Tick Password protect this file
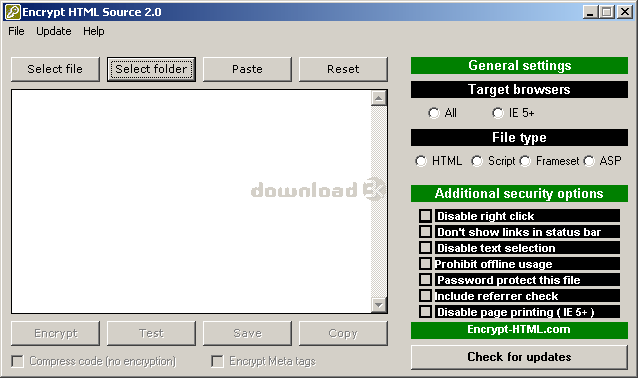 [x=426, y=280]
